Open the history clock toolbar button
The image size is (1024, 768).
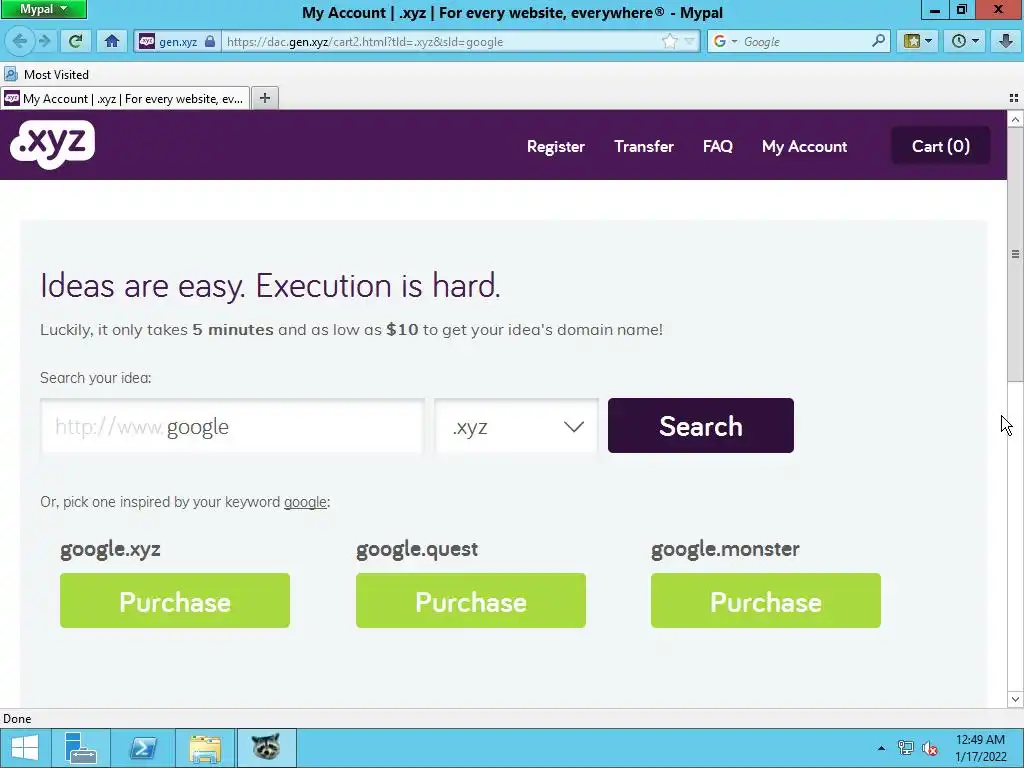[965, 41]
